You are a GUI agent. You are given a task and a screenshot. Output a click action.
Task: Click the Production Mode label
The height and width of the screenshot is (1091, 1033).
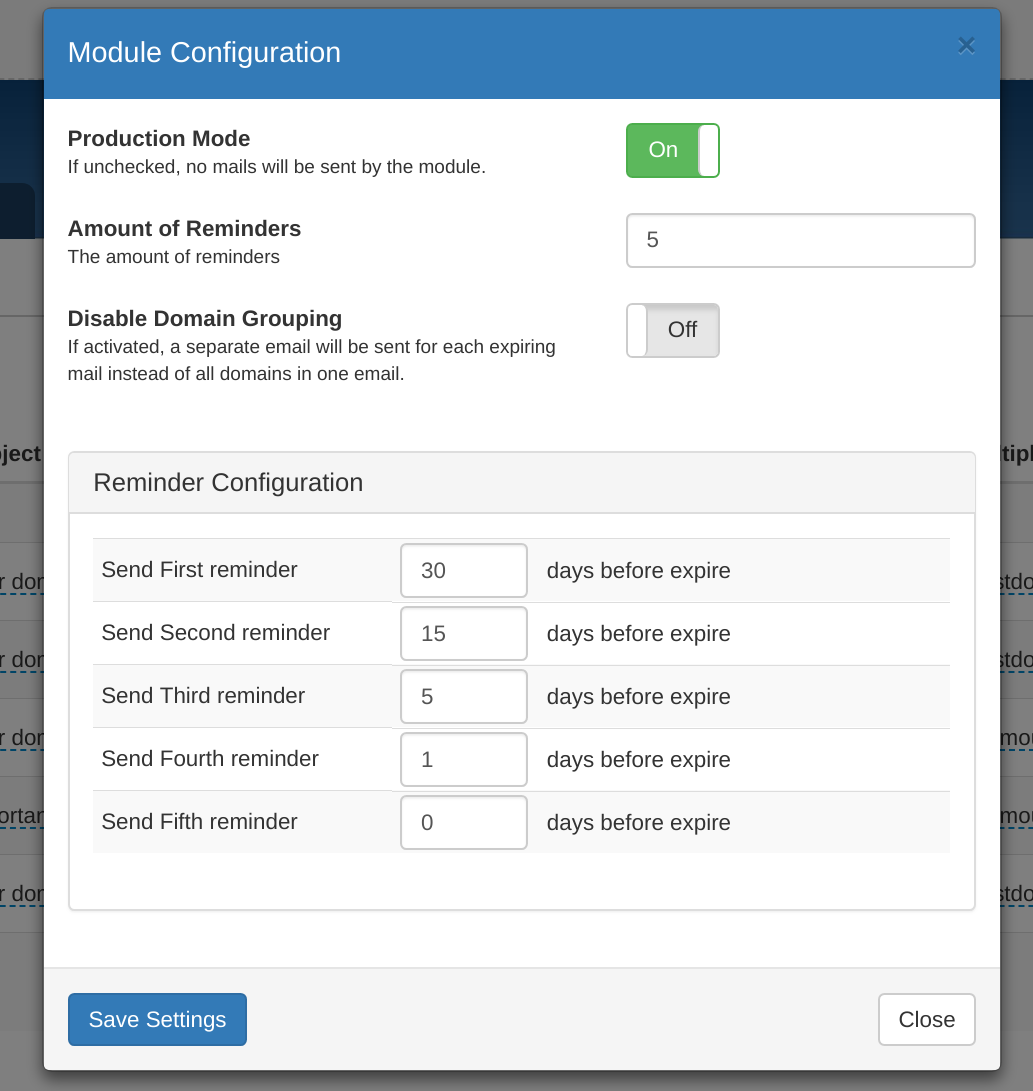tap(159, 138)
